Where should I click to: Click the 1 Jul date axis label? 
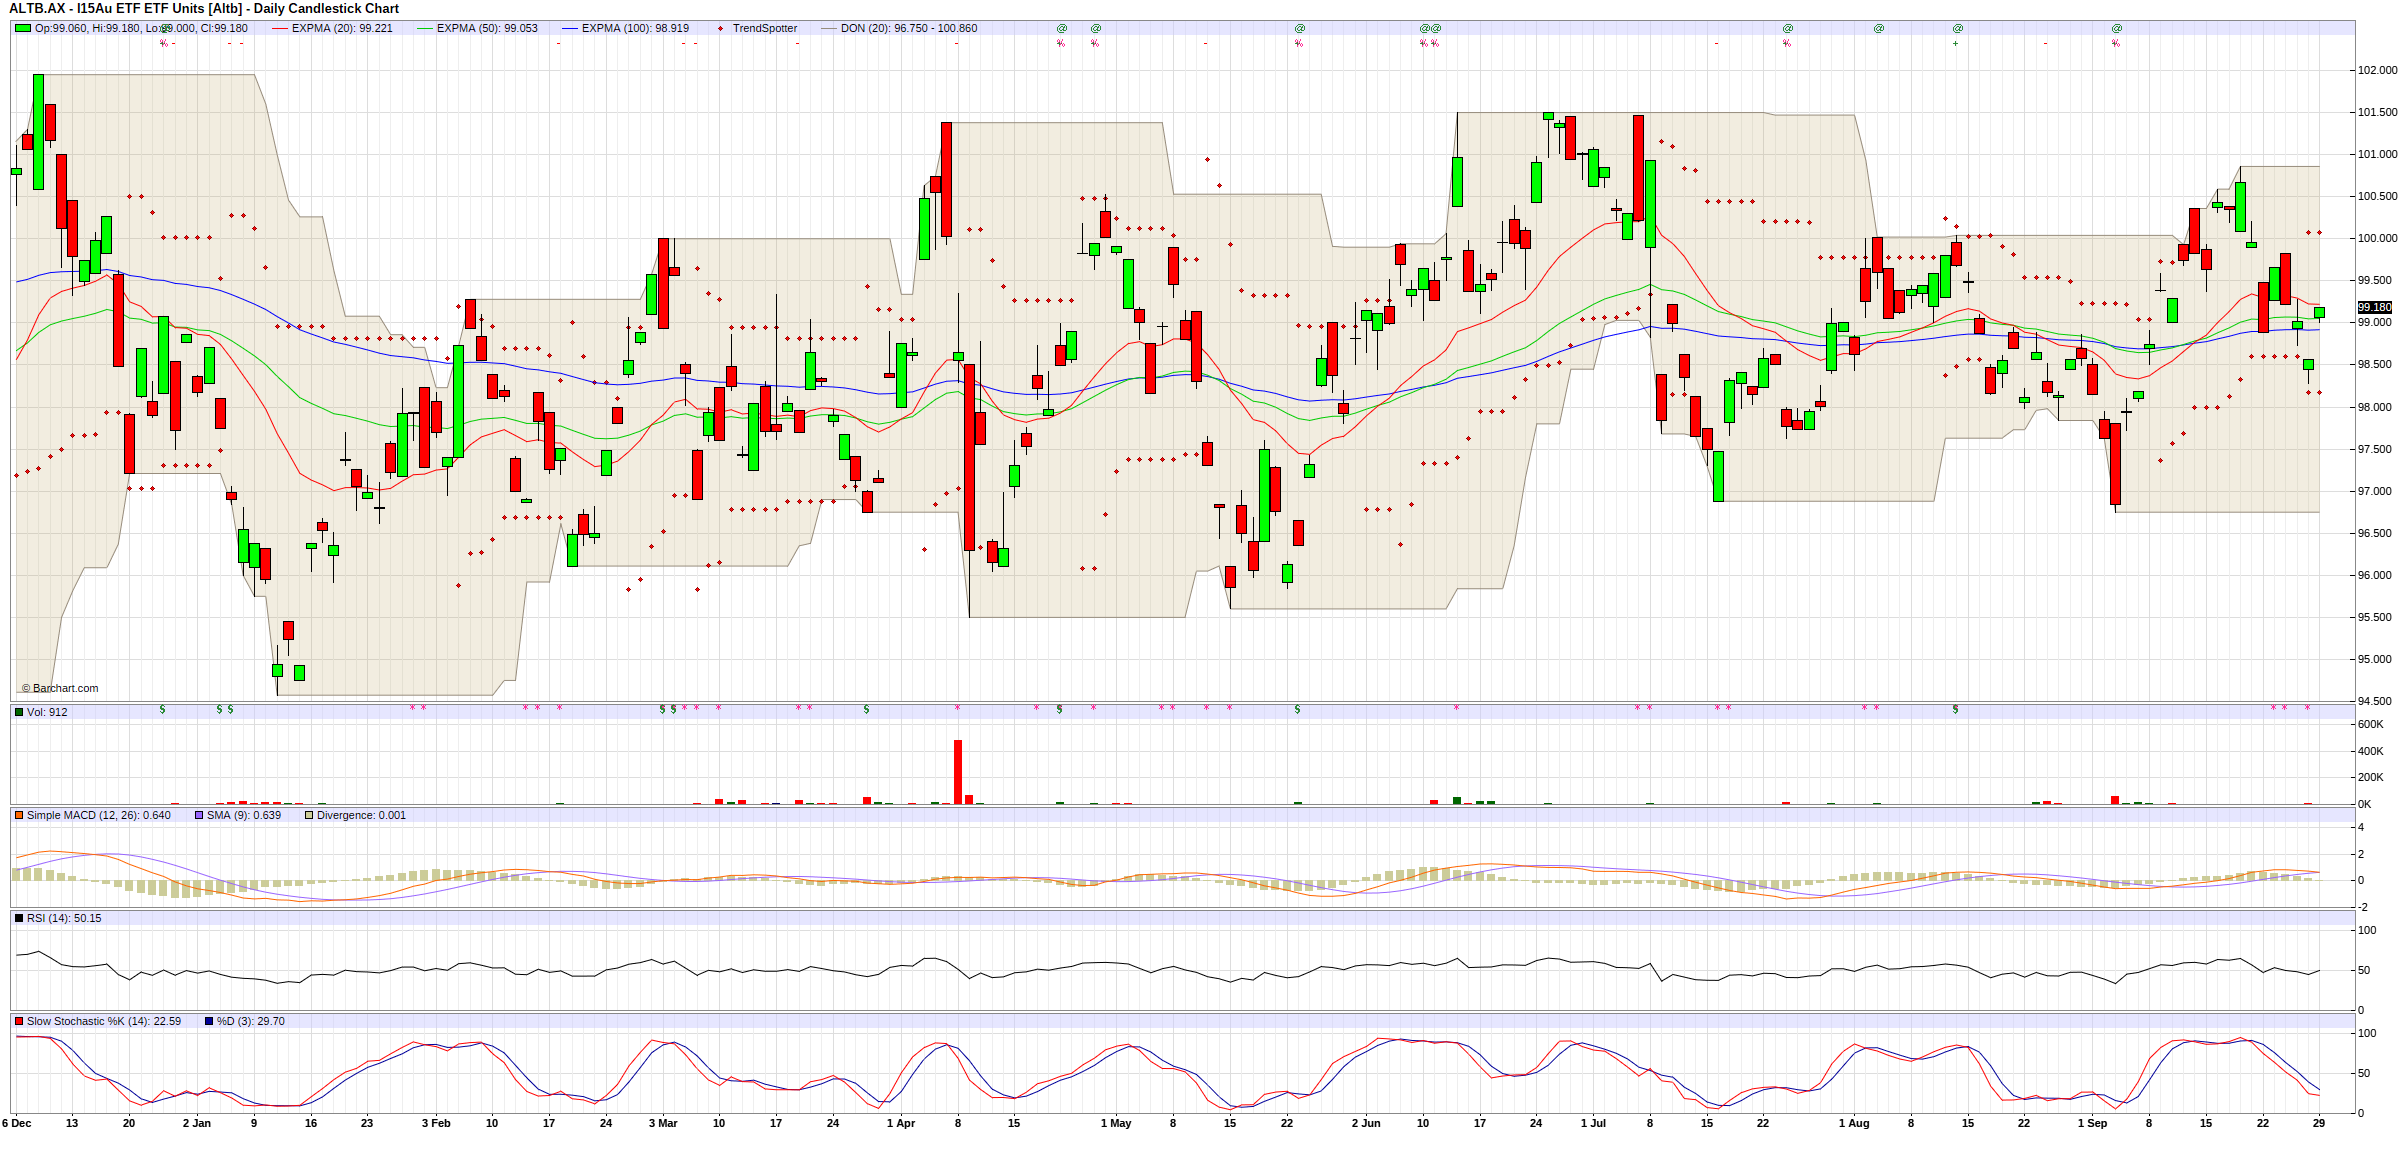1593,1123
